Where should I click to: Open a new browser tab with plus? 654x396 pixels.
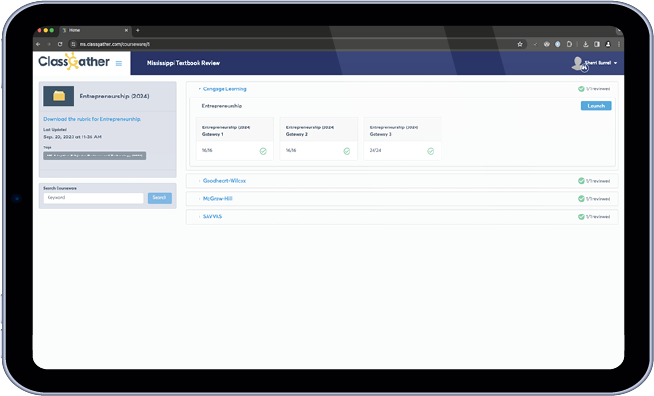coord(138,30)
